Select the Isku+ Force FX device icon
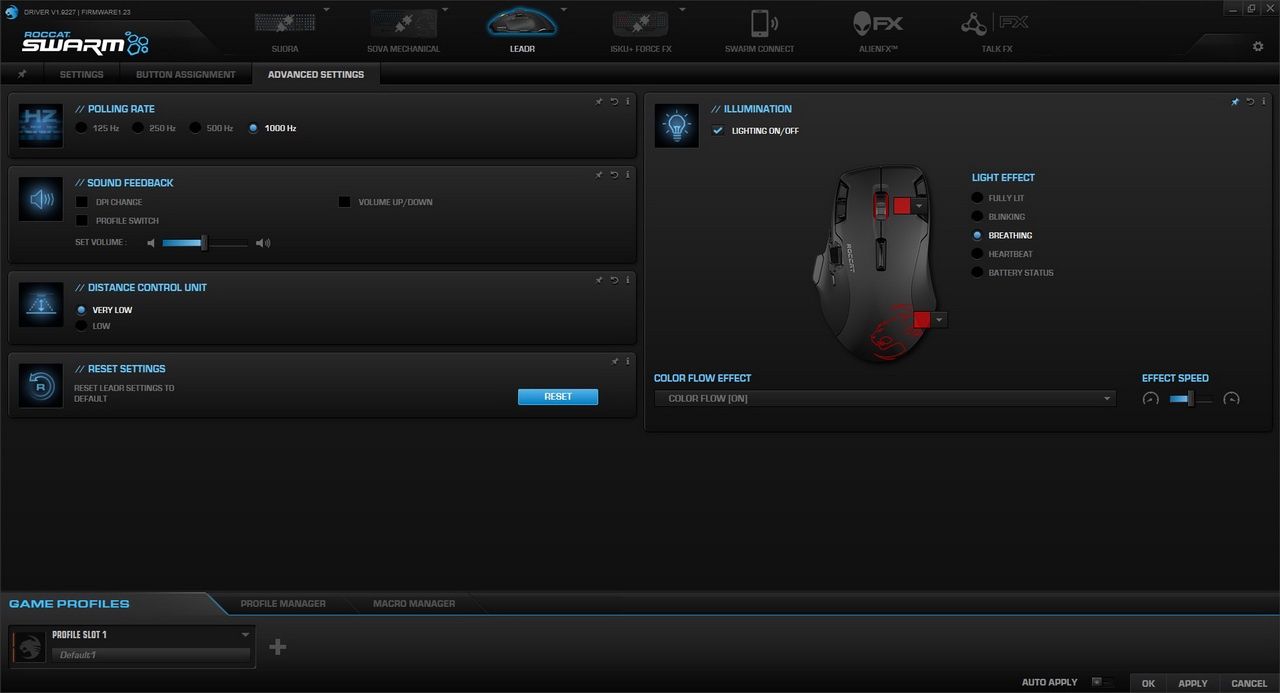 [640, 23]
